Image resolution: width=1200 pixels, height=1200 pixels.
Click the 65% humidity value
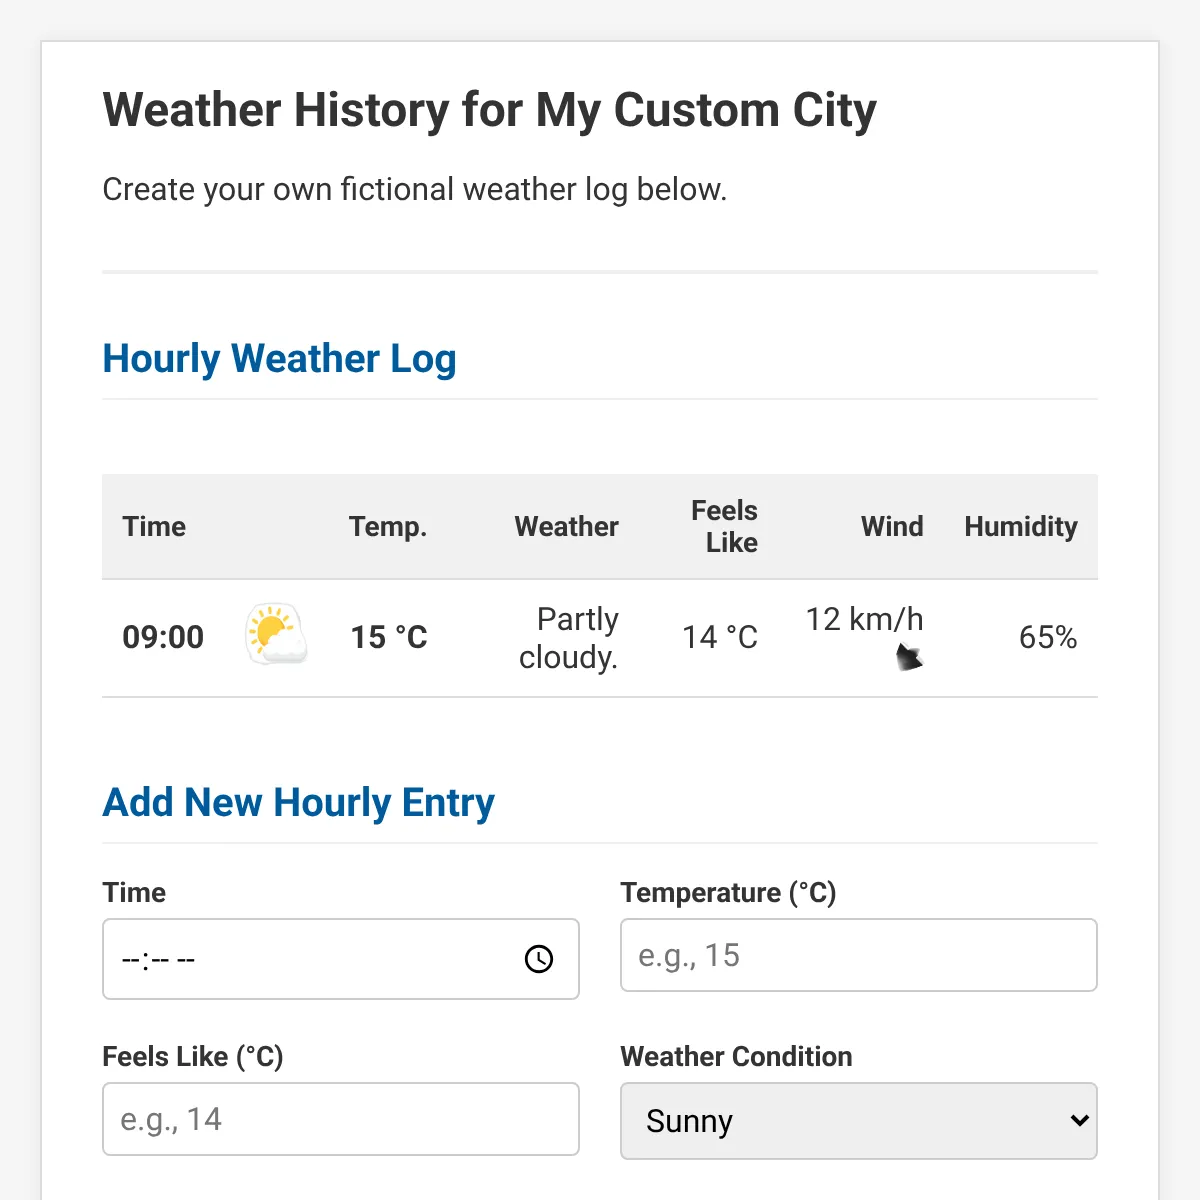pos(1047,638)
